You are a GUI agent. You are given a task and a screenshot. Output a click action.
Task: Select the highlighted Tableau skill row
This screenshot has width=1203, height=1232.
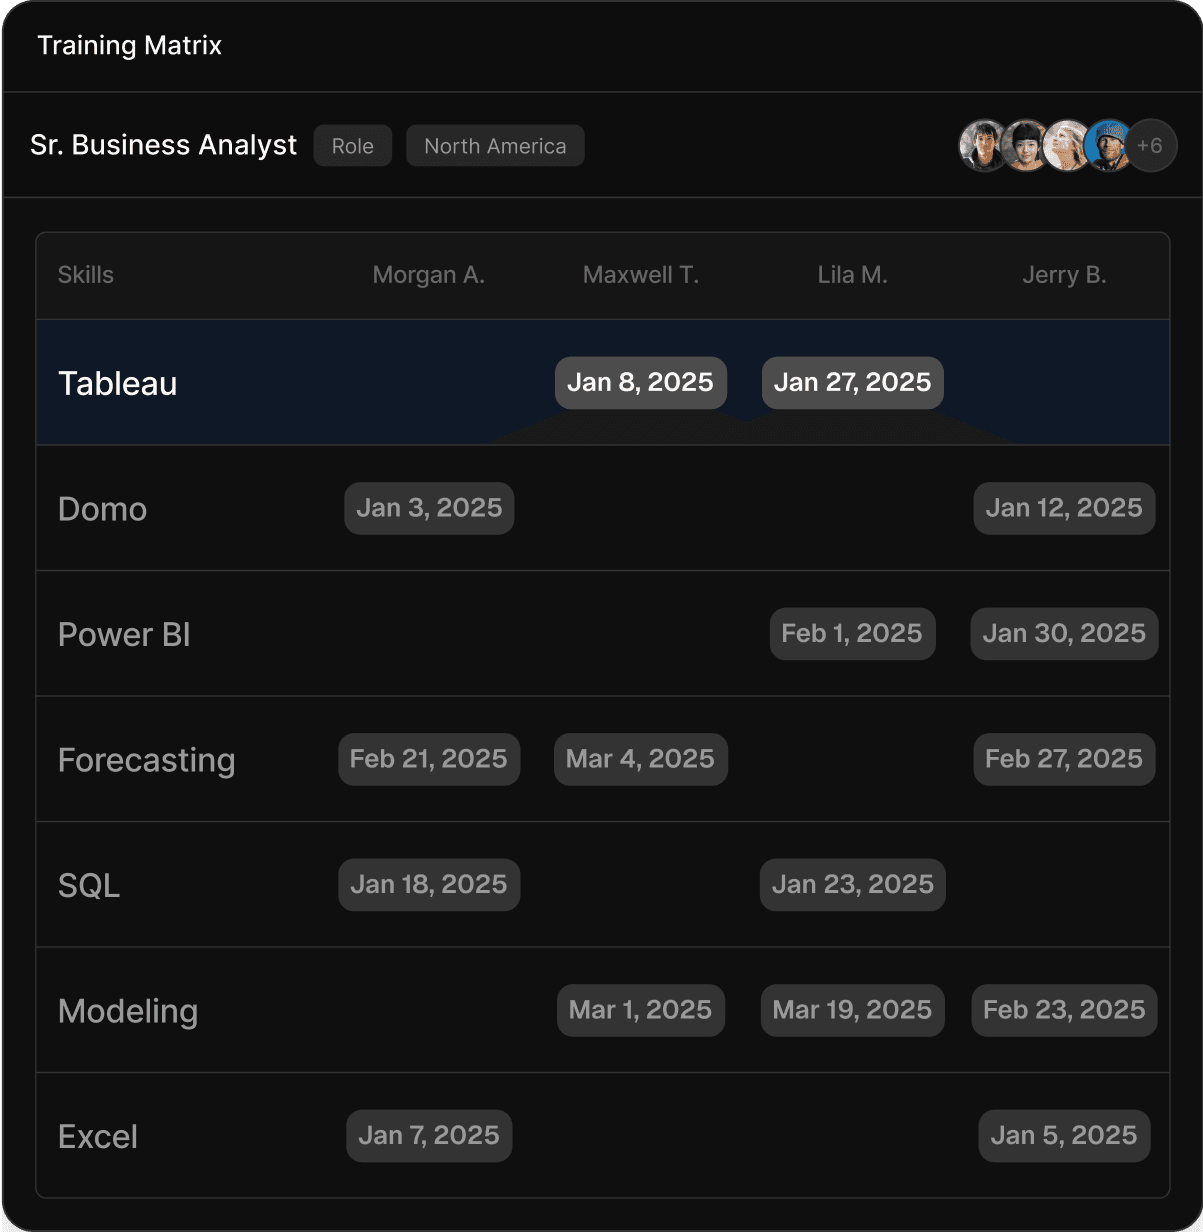pyautogui.click(x=118, y=383)
